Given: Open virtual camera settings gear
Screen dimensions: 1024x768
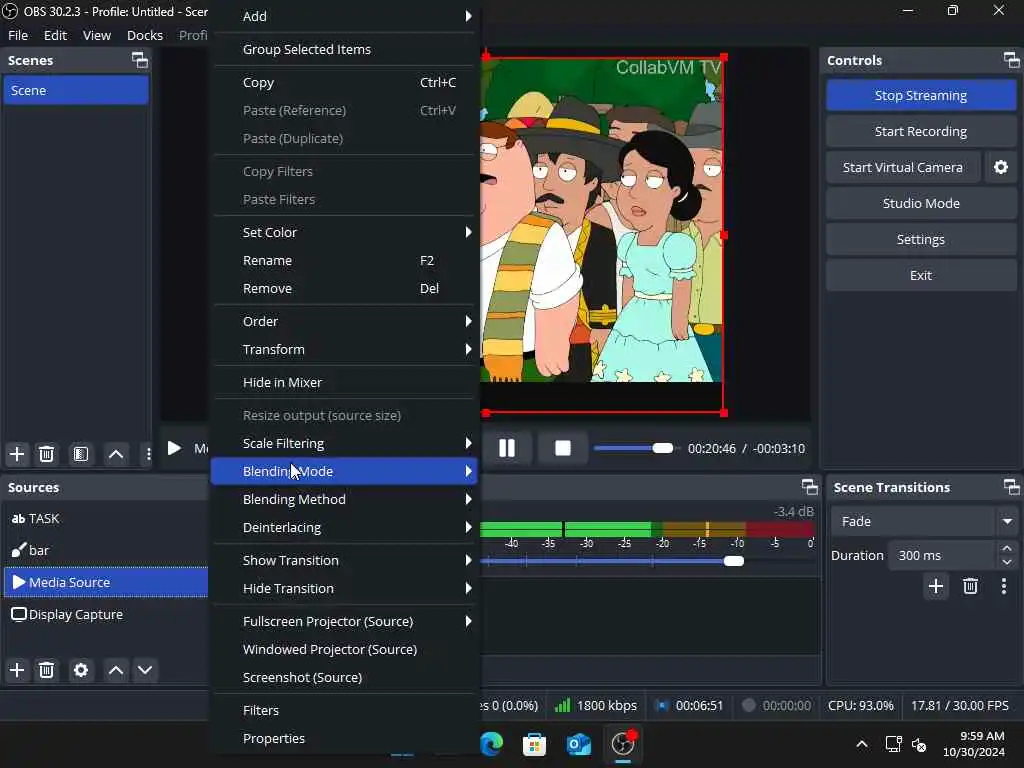Looking at the screenshot, I should pyautogui.click(x=1000, y=167).
